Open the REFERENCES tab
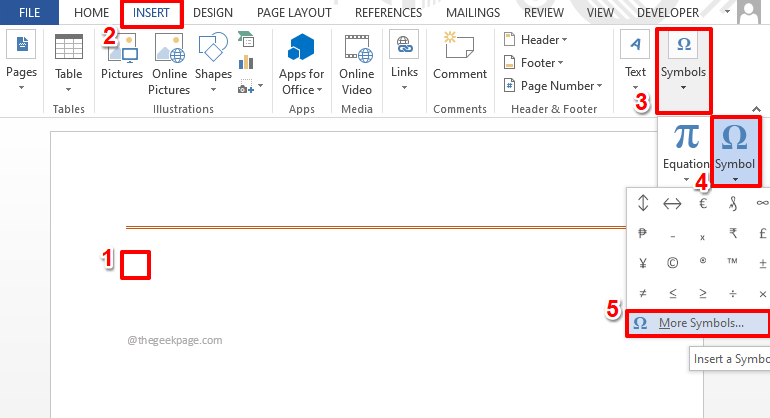This screenshot has width=770, height=418. coord(388,13)
